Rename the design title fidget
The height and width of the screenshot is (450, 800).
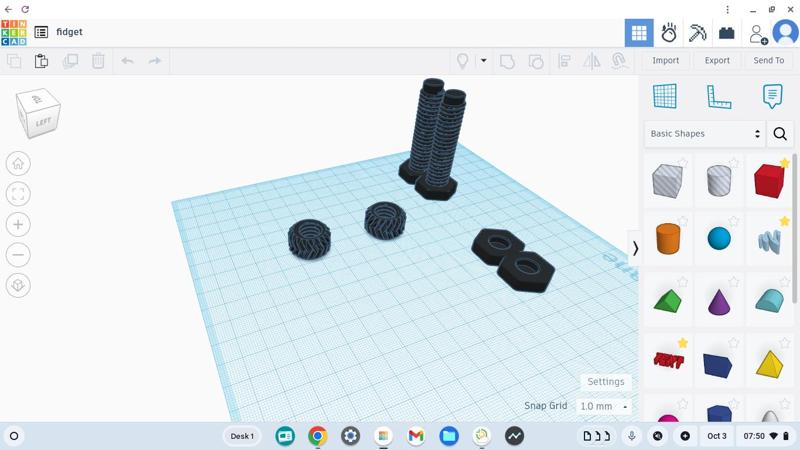click(69, 32)
